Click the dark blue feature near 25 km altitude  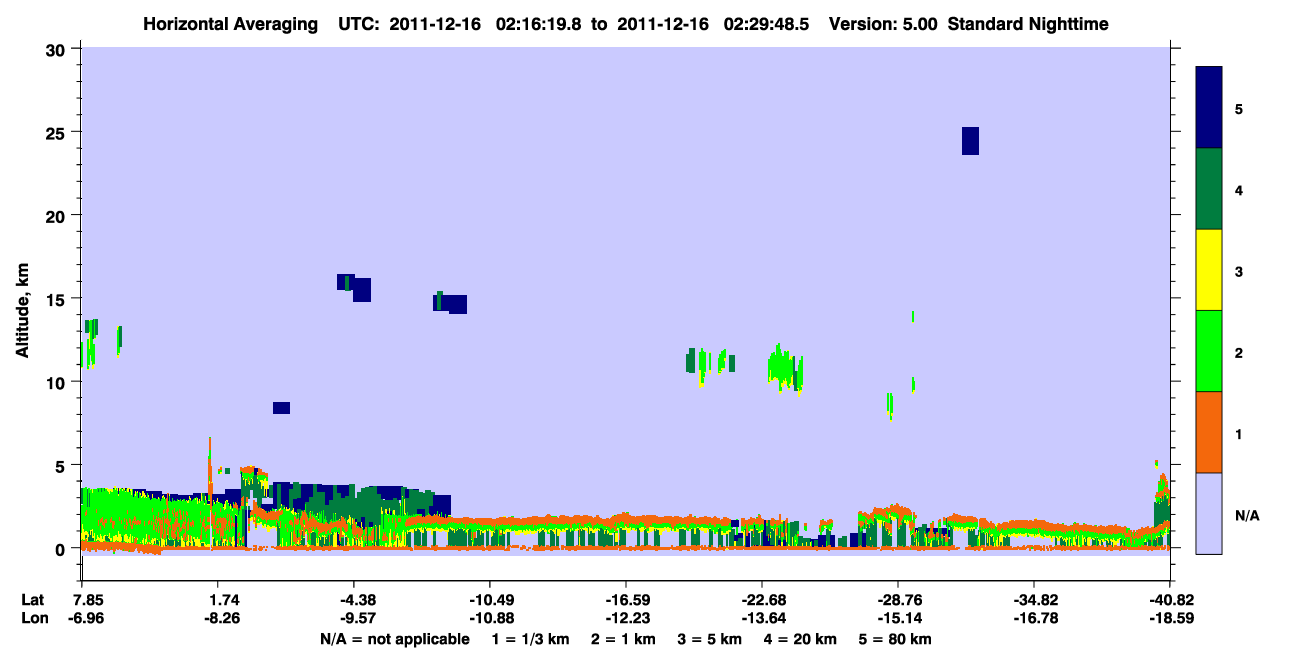(x=970, y=141)
